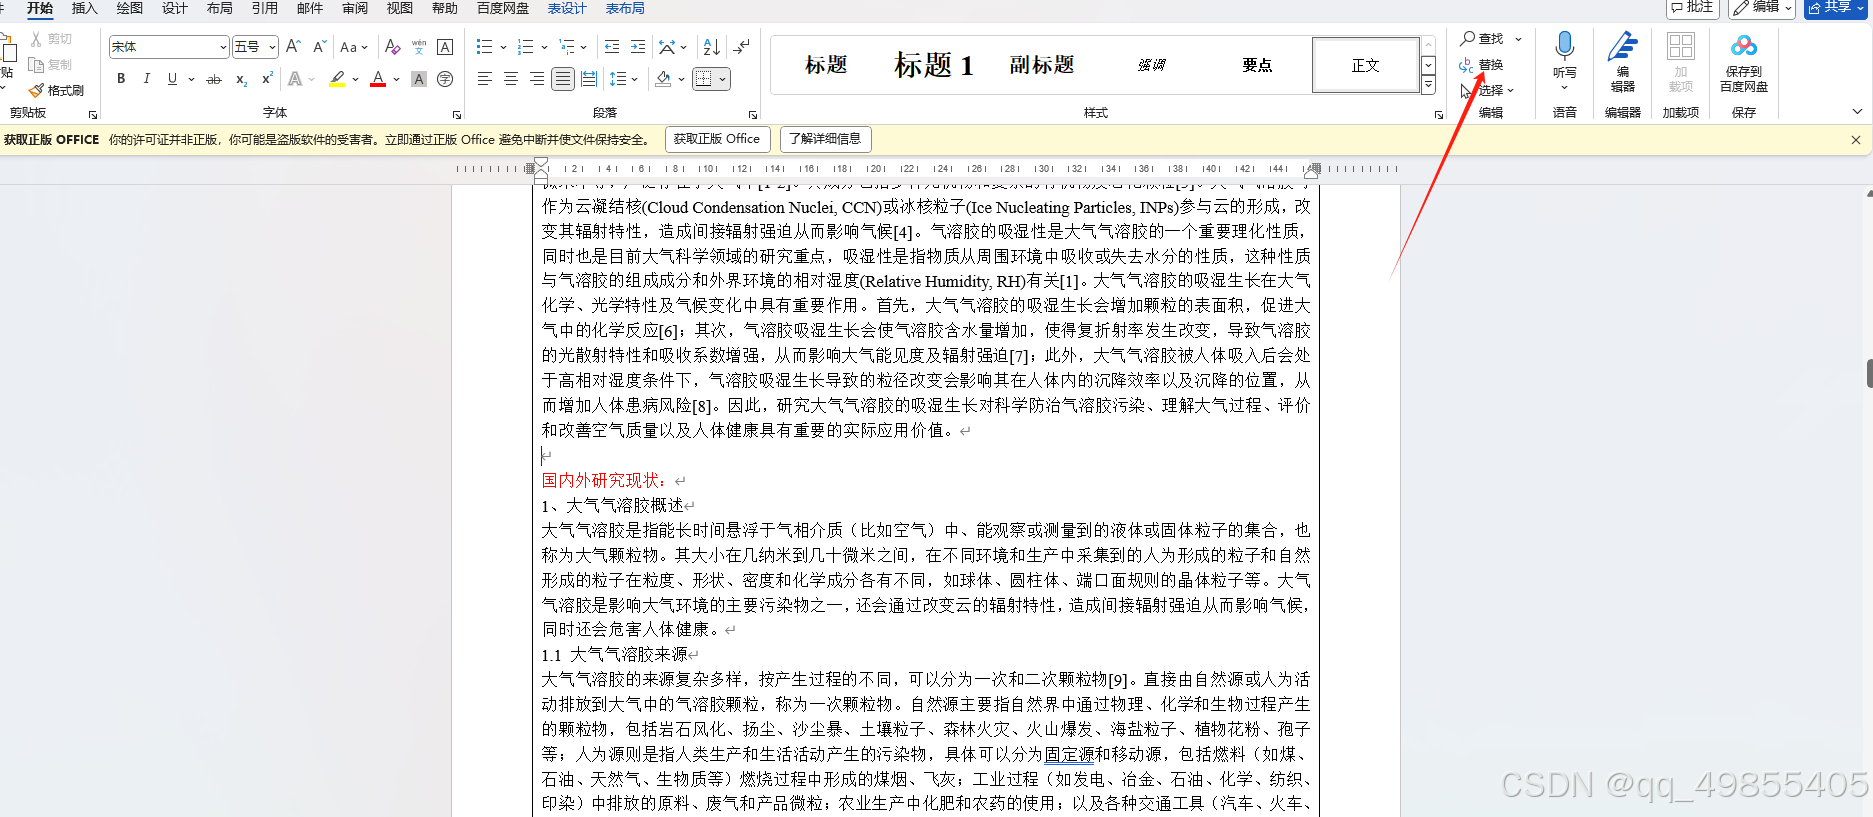
Task: Apply multilevel list
Action: coord(566,47)
